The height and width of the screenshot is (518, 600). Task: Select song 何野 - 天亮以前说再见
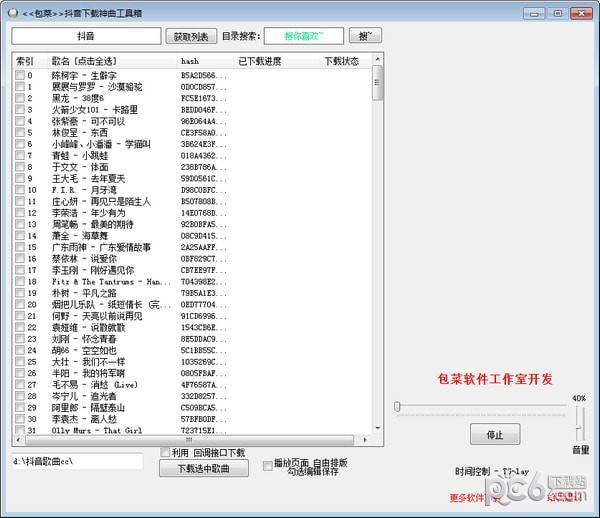point(97,316)
